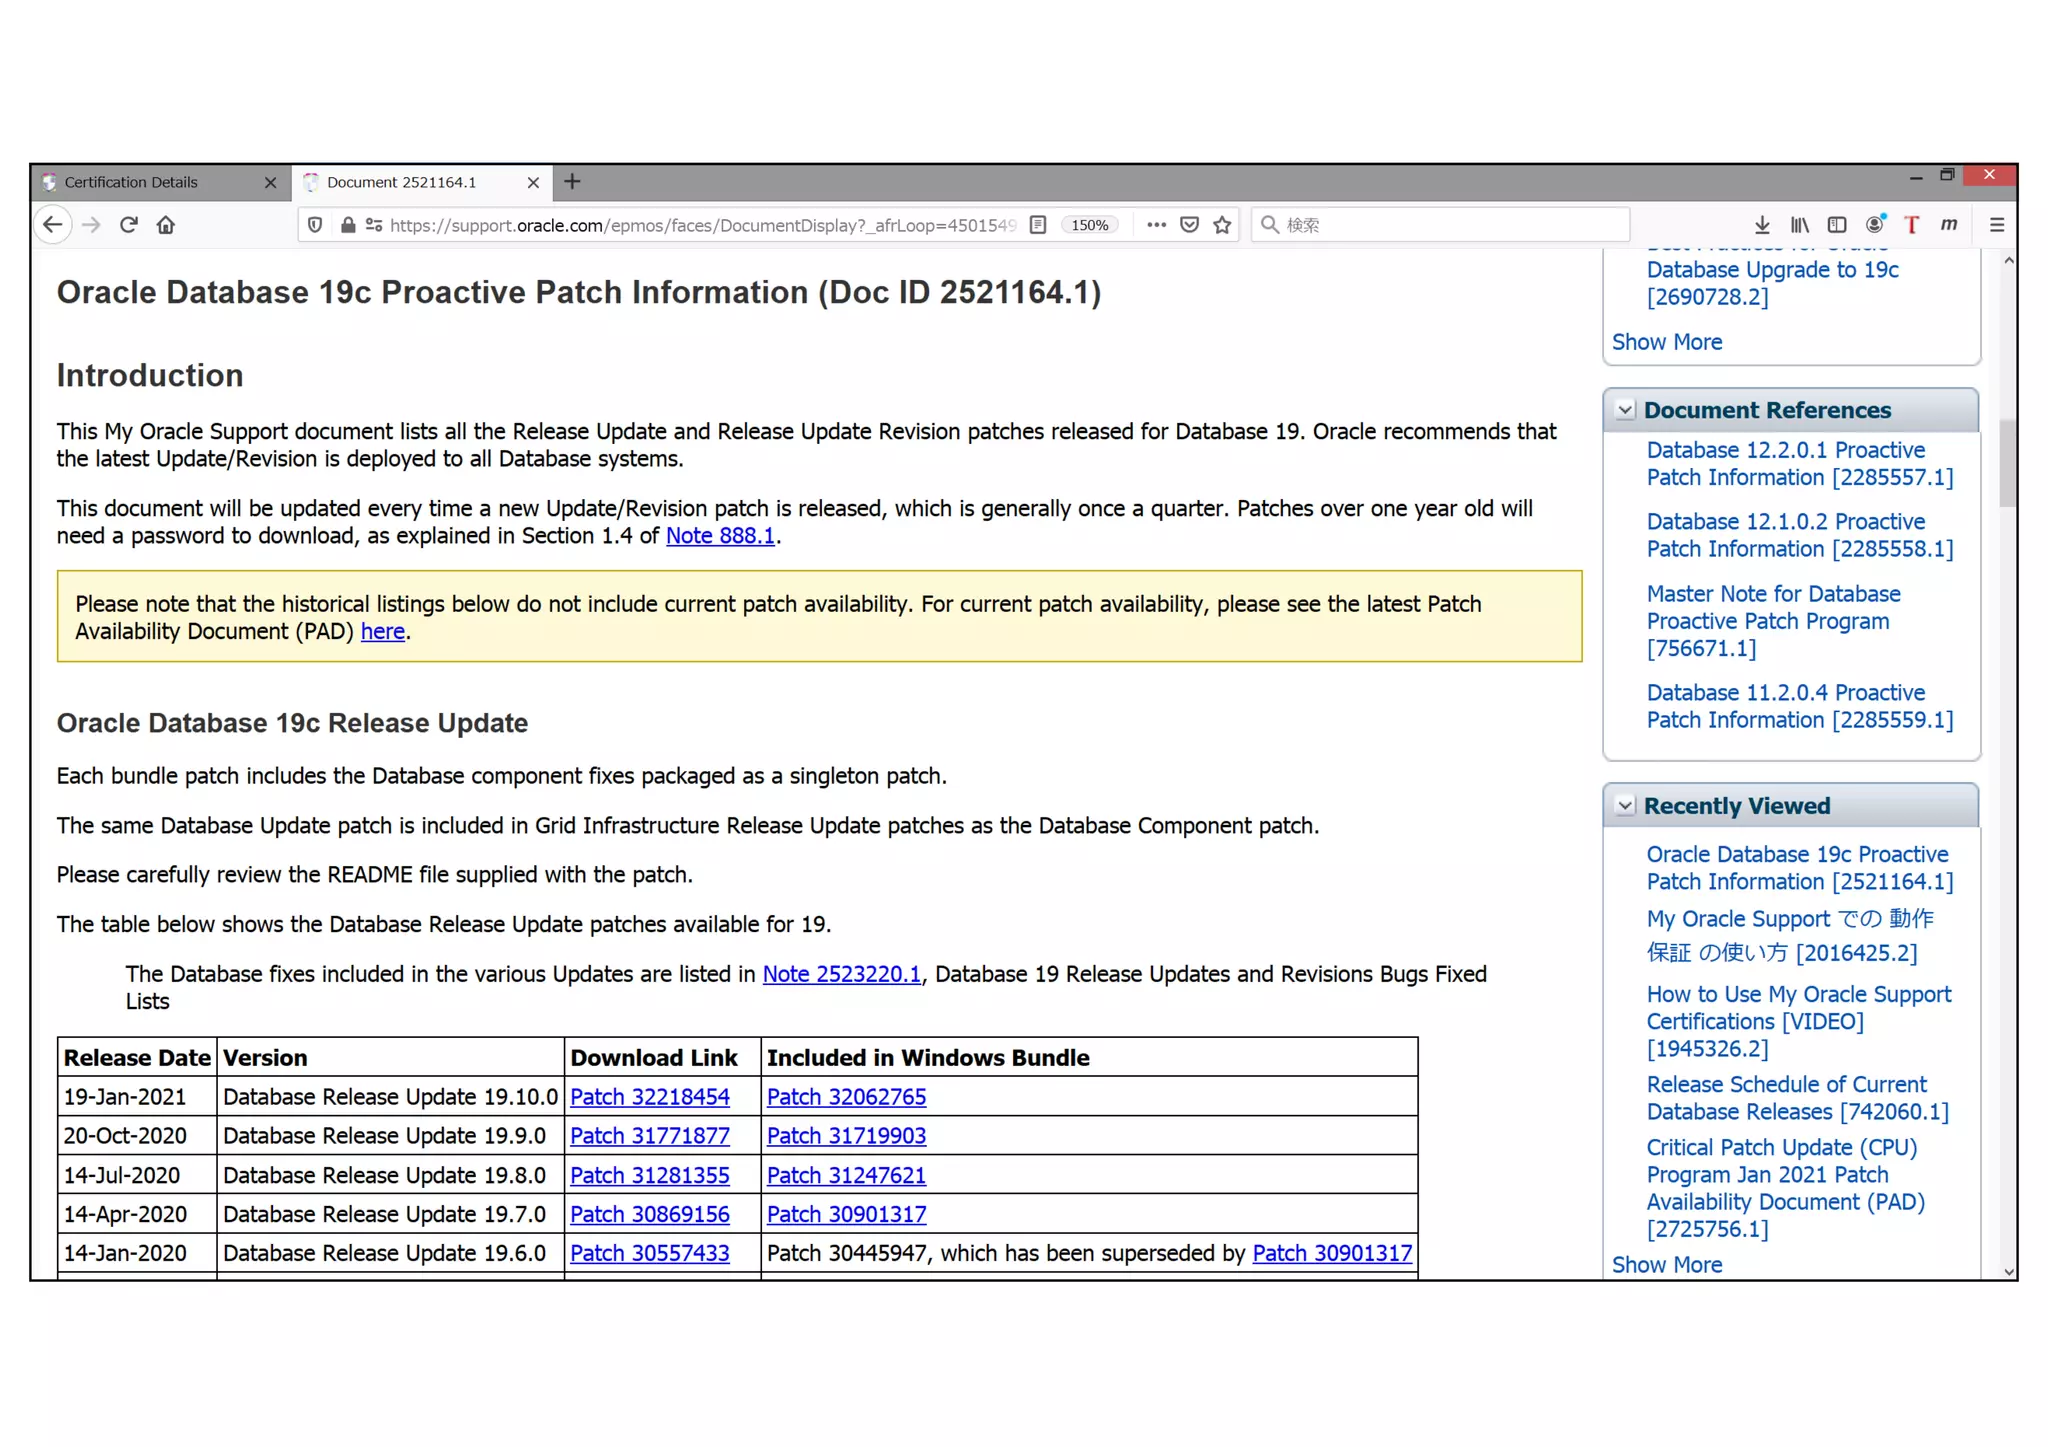Open the browser home page

click(x=166, y=225)
